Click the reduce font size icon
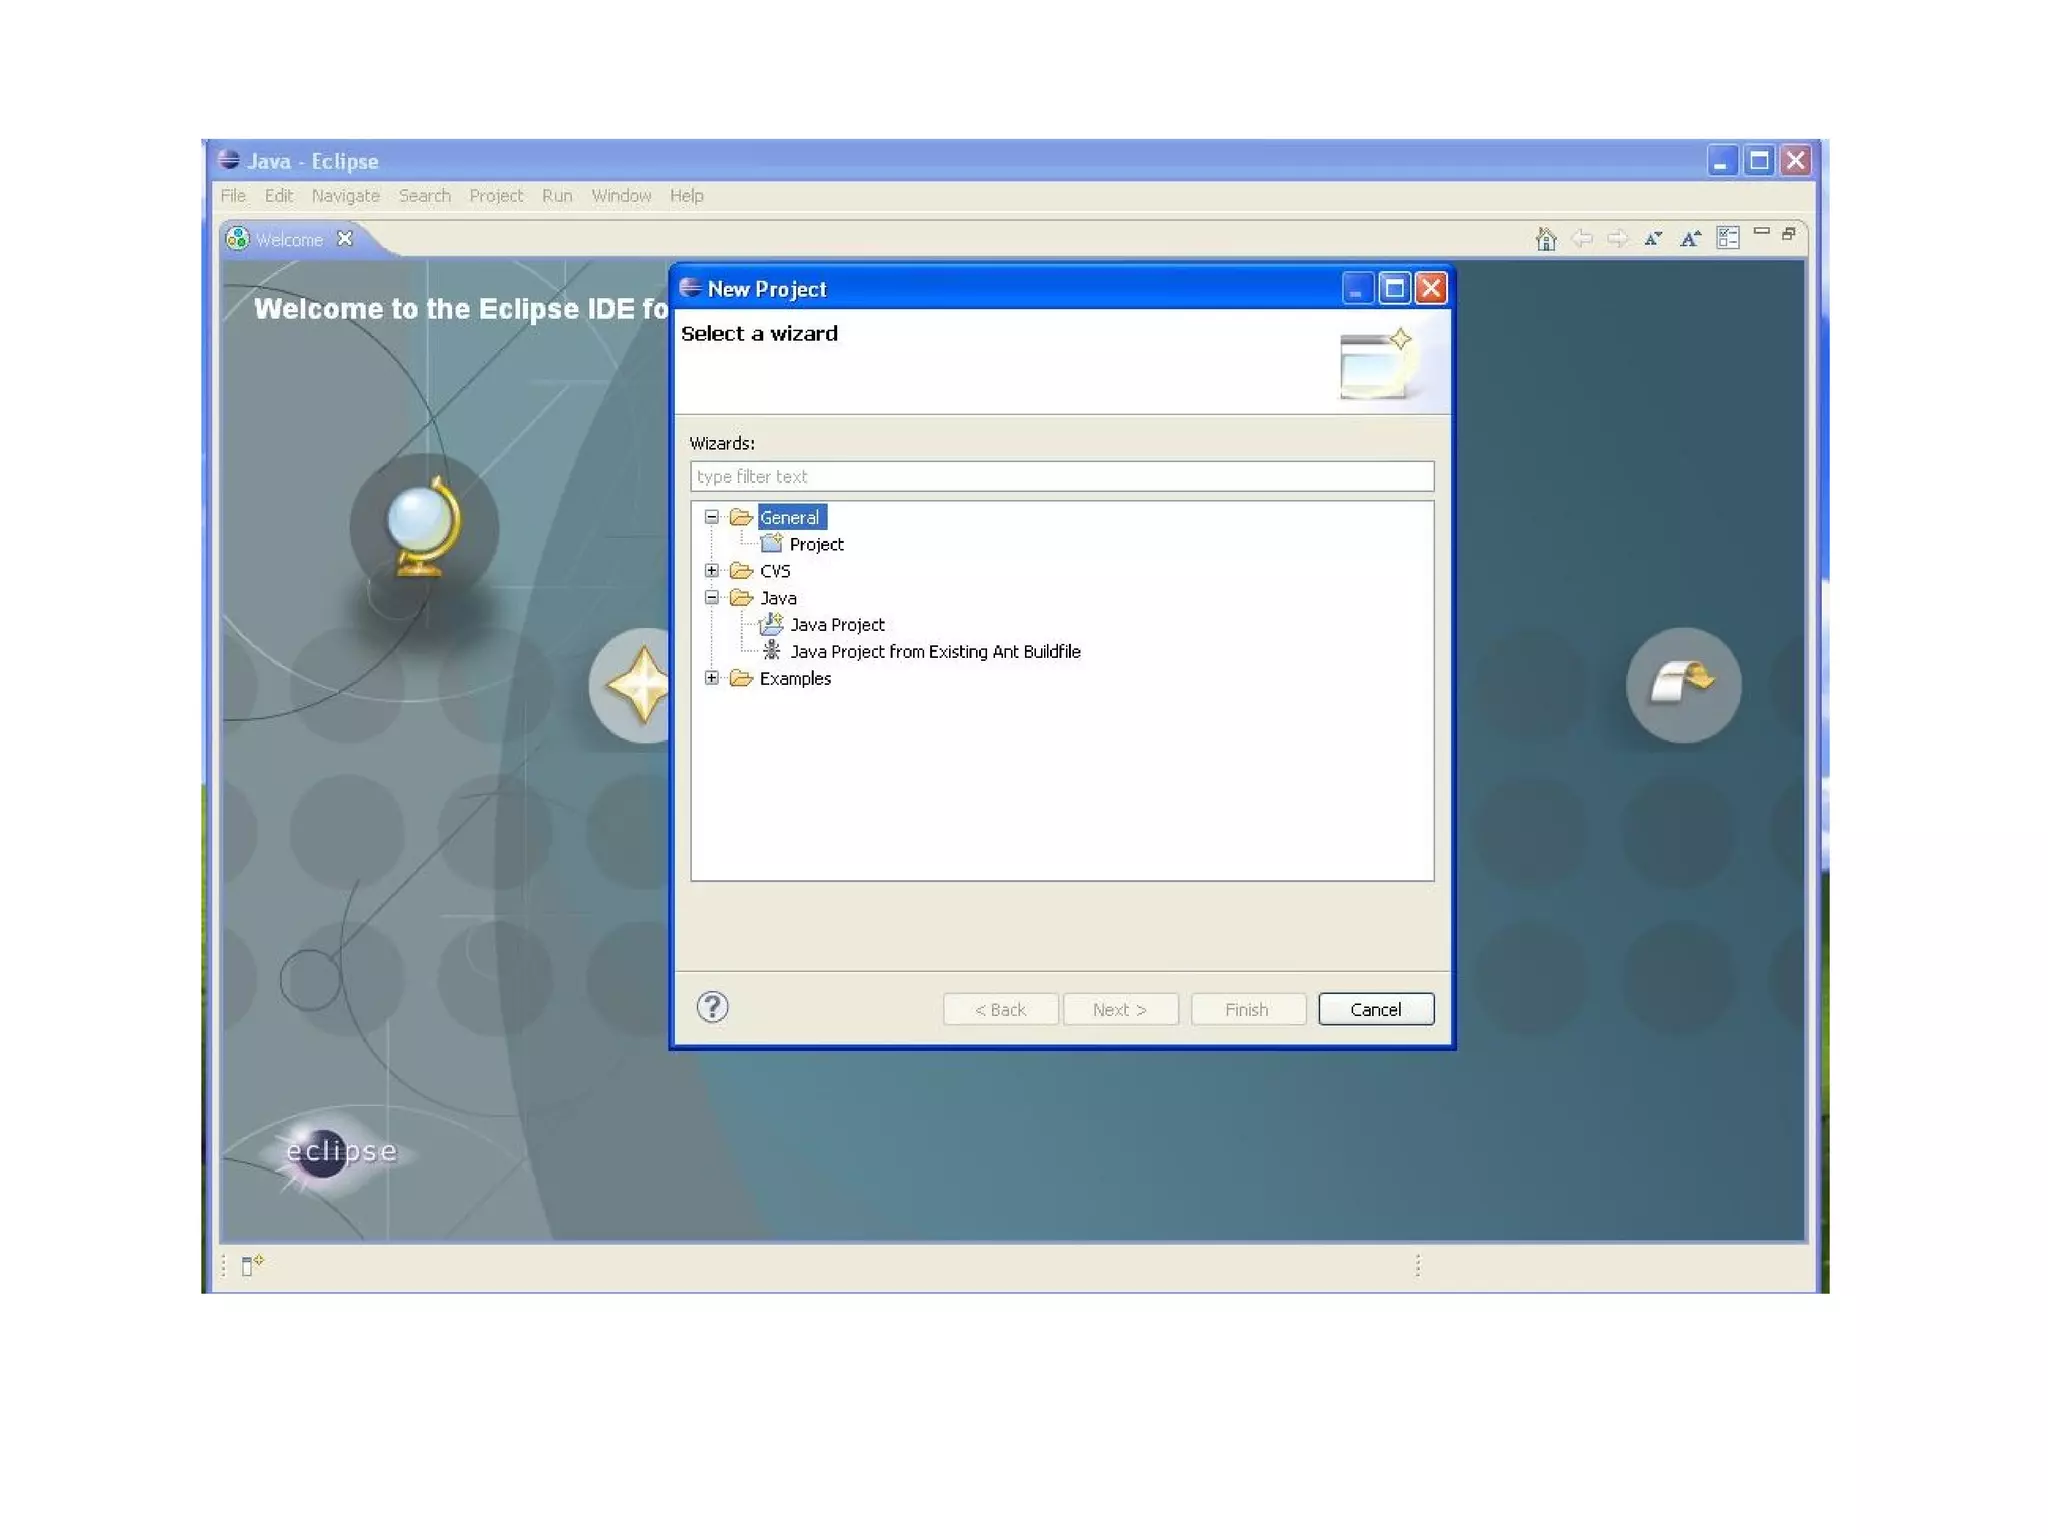 1653,238
